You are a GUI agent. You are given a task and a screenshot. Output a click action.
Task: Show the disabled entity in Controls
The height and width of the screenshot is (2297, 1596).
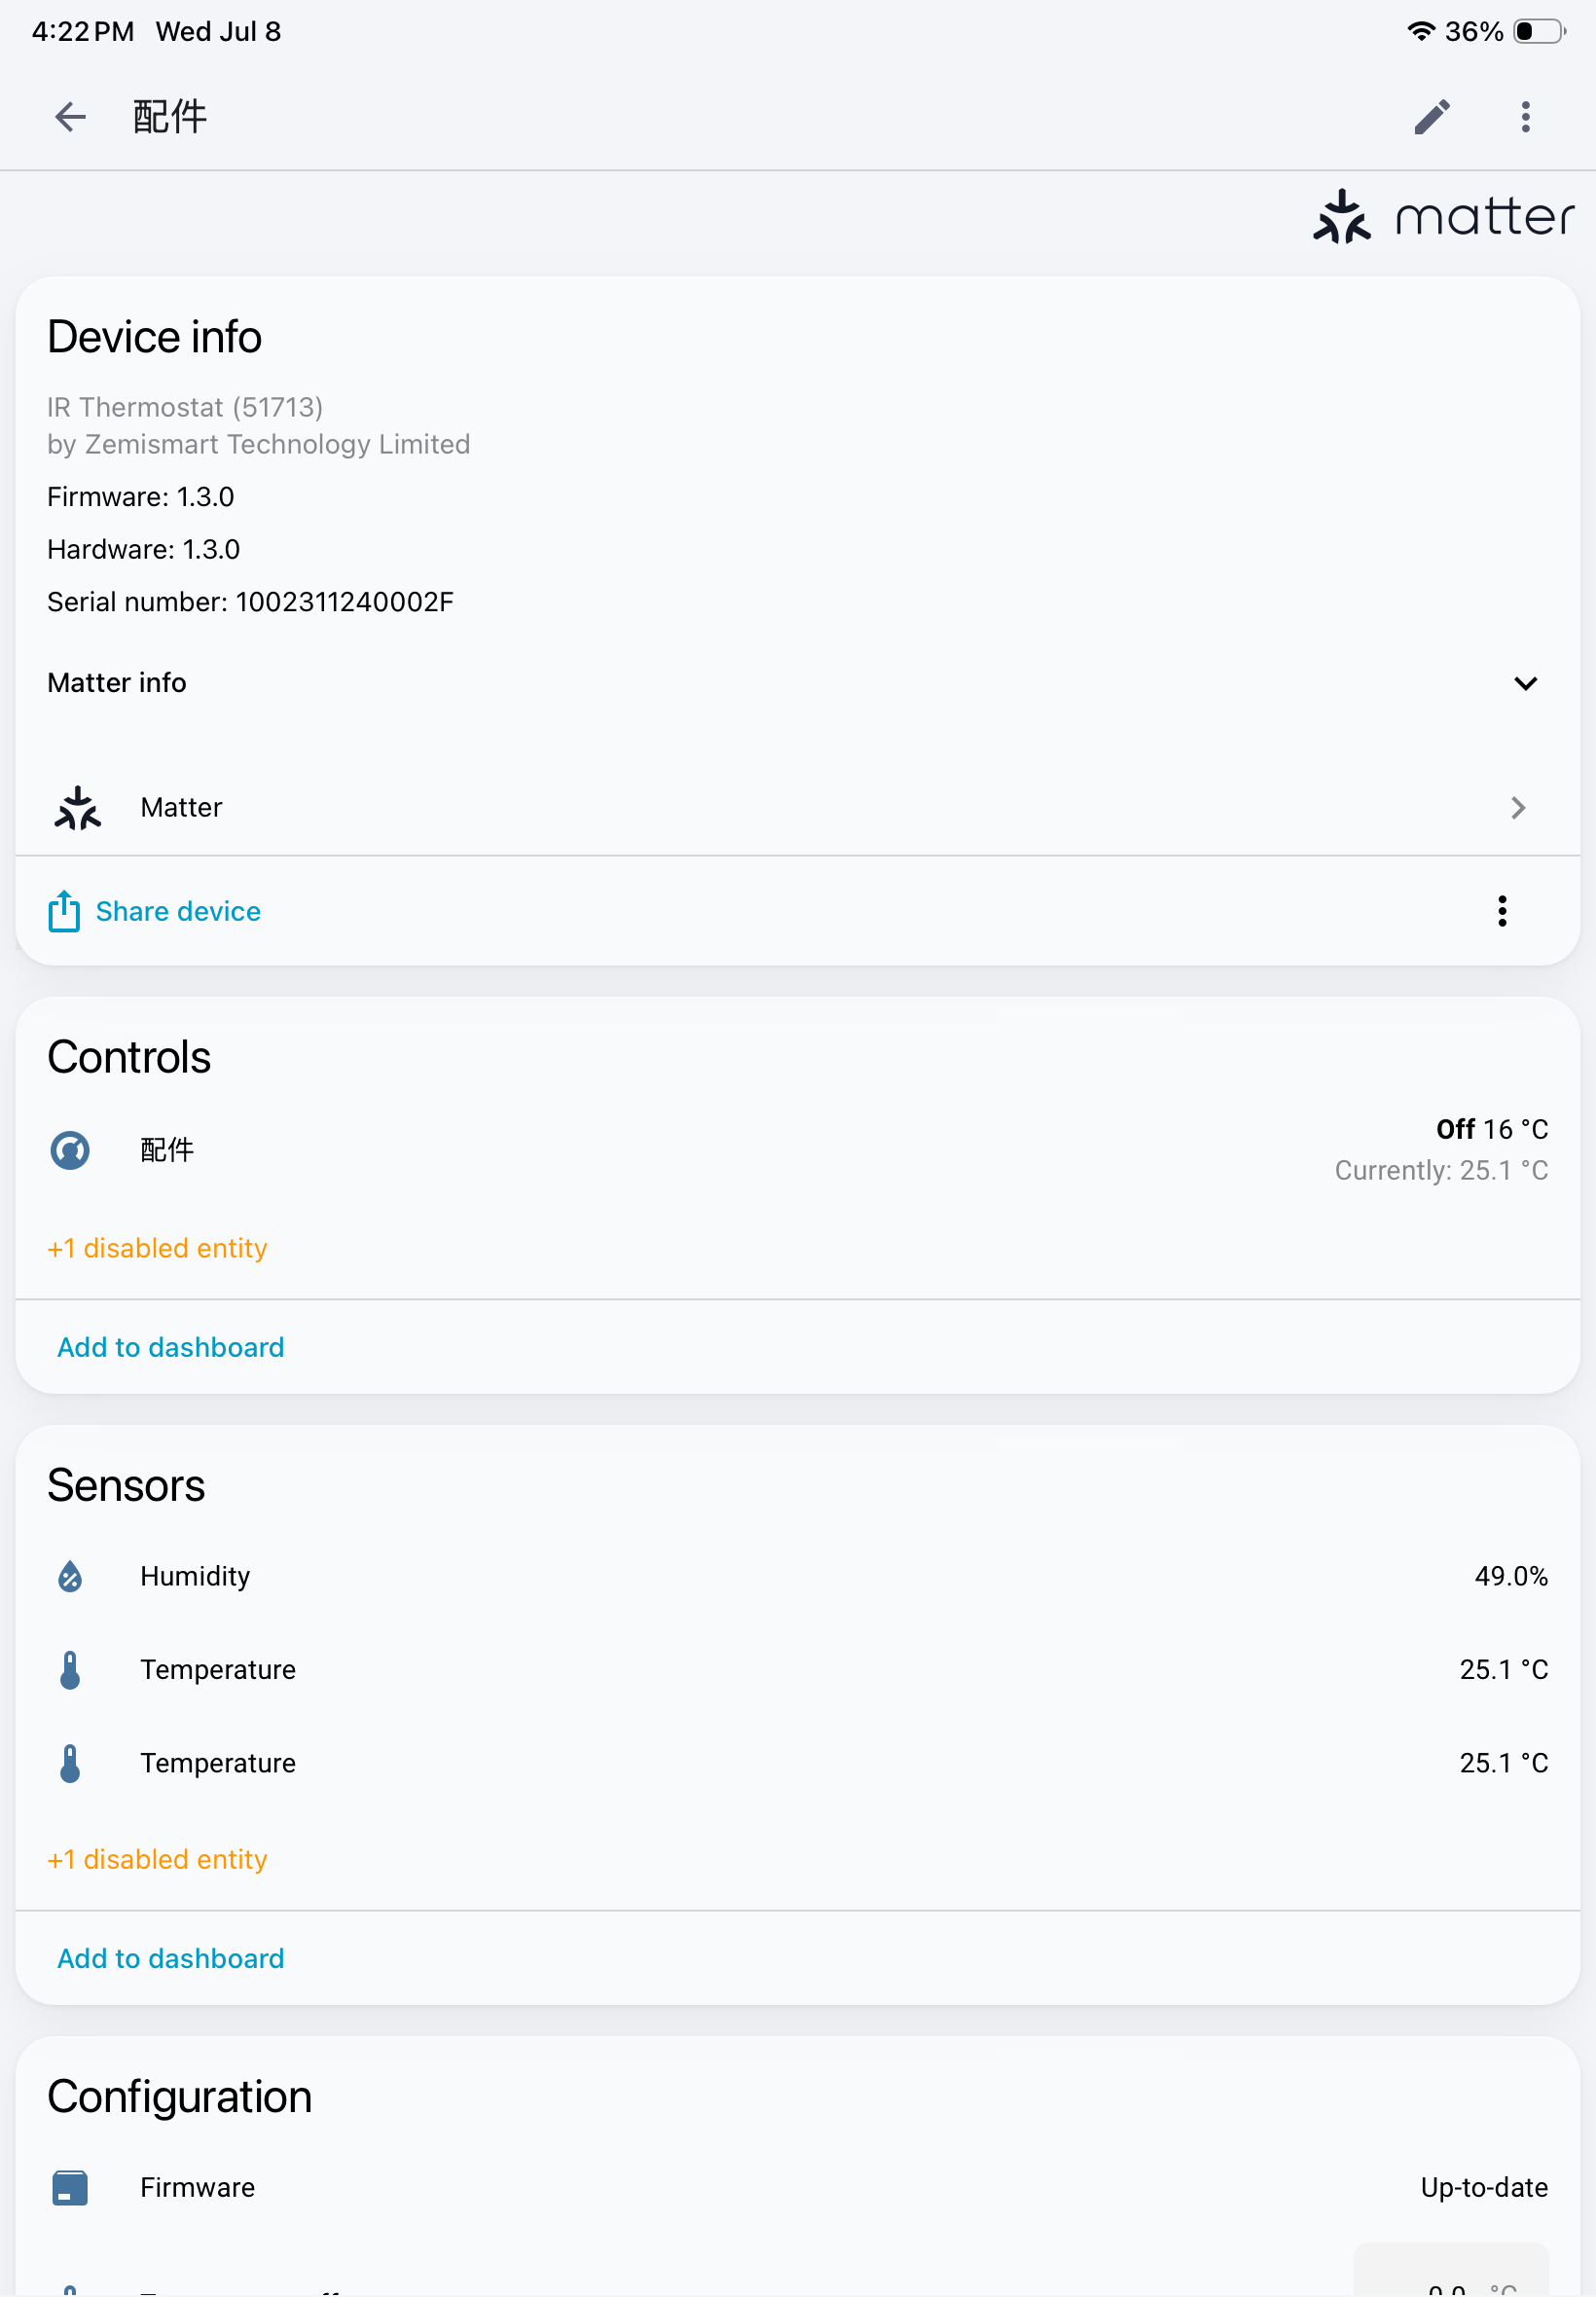tap(157, 1248)
